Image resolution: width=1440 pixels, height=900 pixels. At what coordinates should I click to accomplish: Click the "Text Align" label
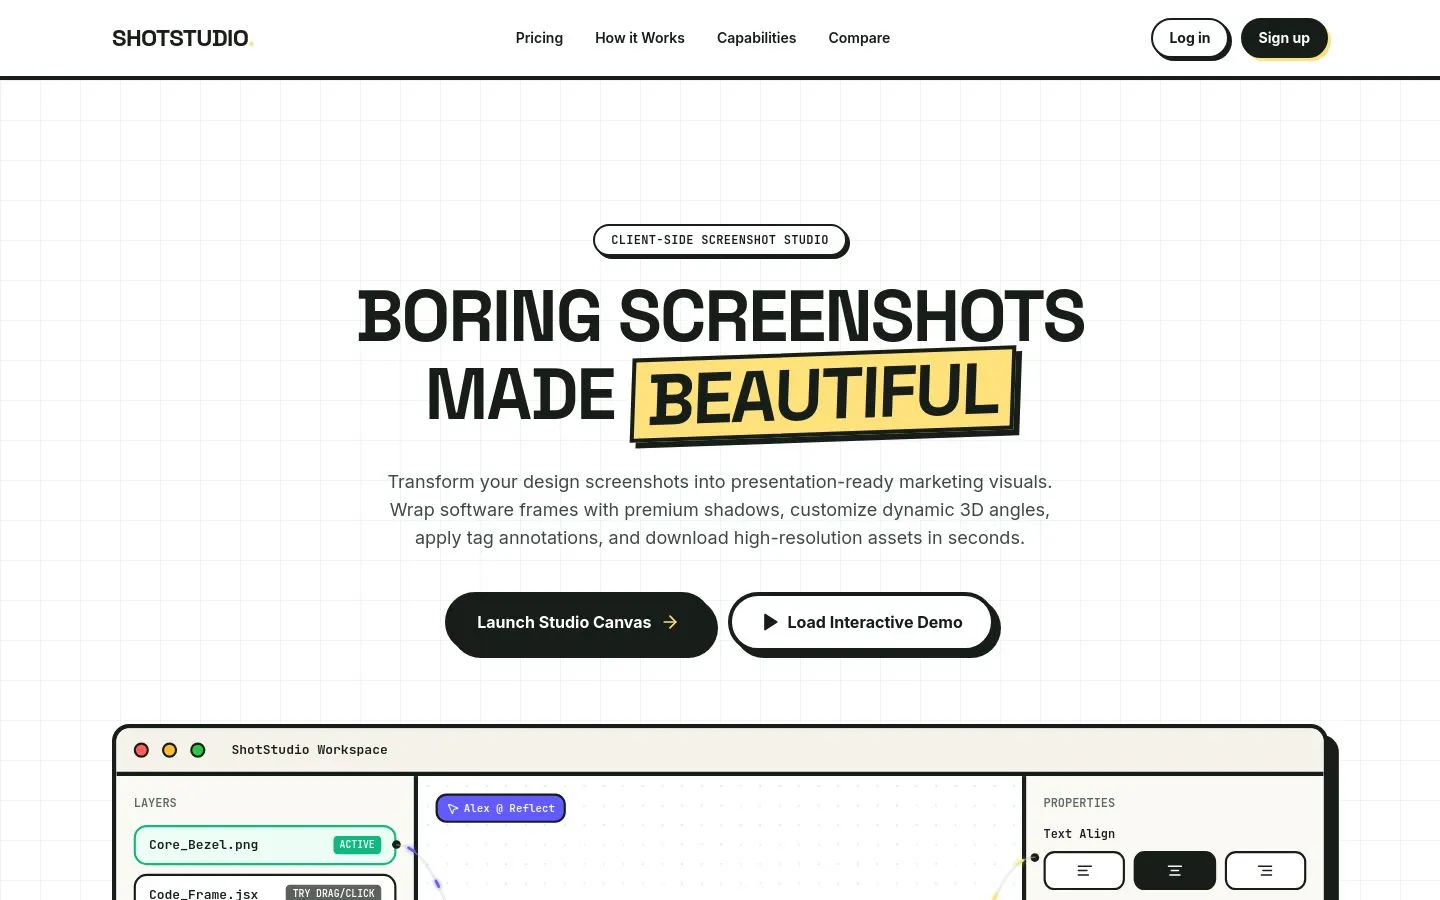coord(1079,834)
